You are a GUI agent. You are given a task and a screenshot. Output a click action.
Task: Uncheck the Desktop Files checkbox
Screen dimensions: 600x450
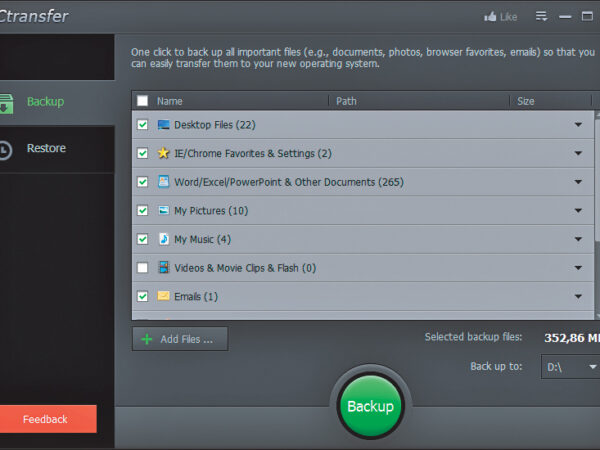click(142, 125)
